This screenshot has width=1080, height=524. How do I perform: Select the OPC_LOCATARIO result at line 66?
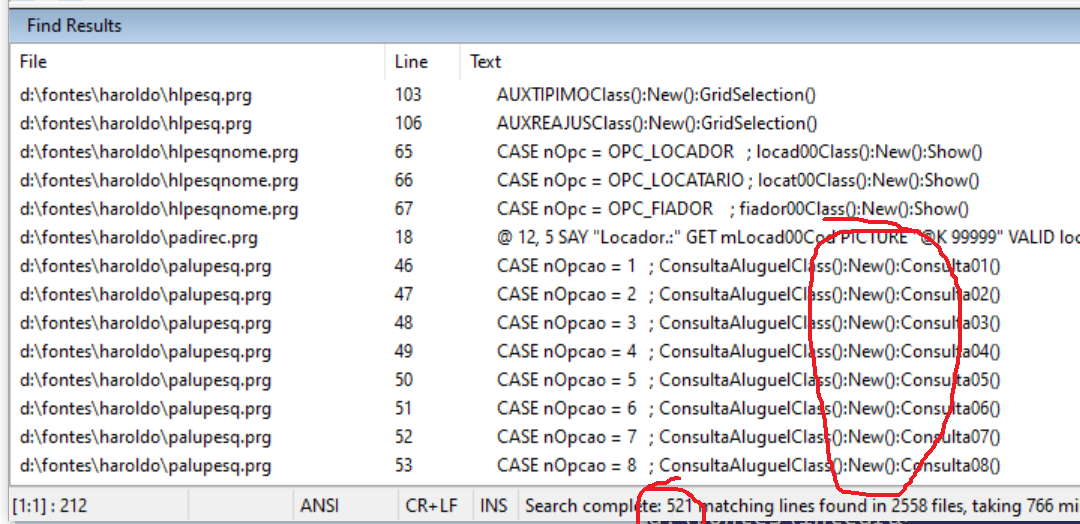coord(737,181)
